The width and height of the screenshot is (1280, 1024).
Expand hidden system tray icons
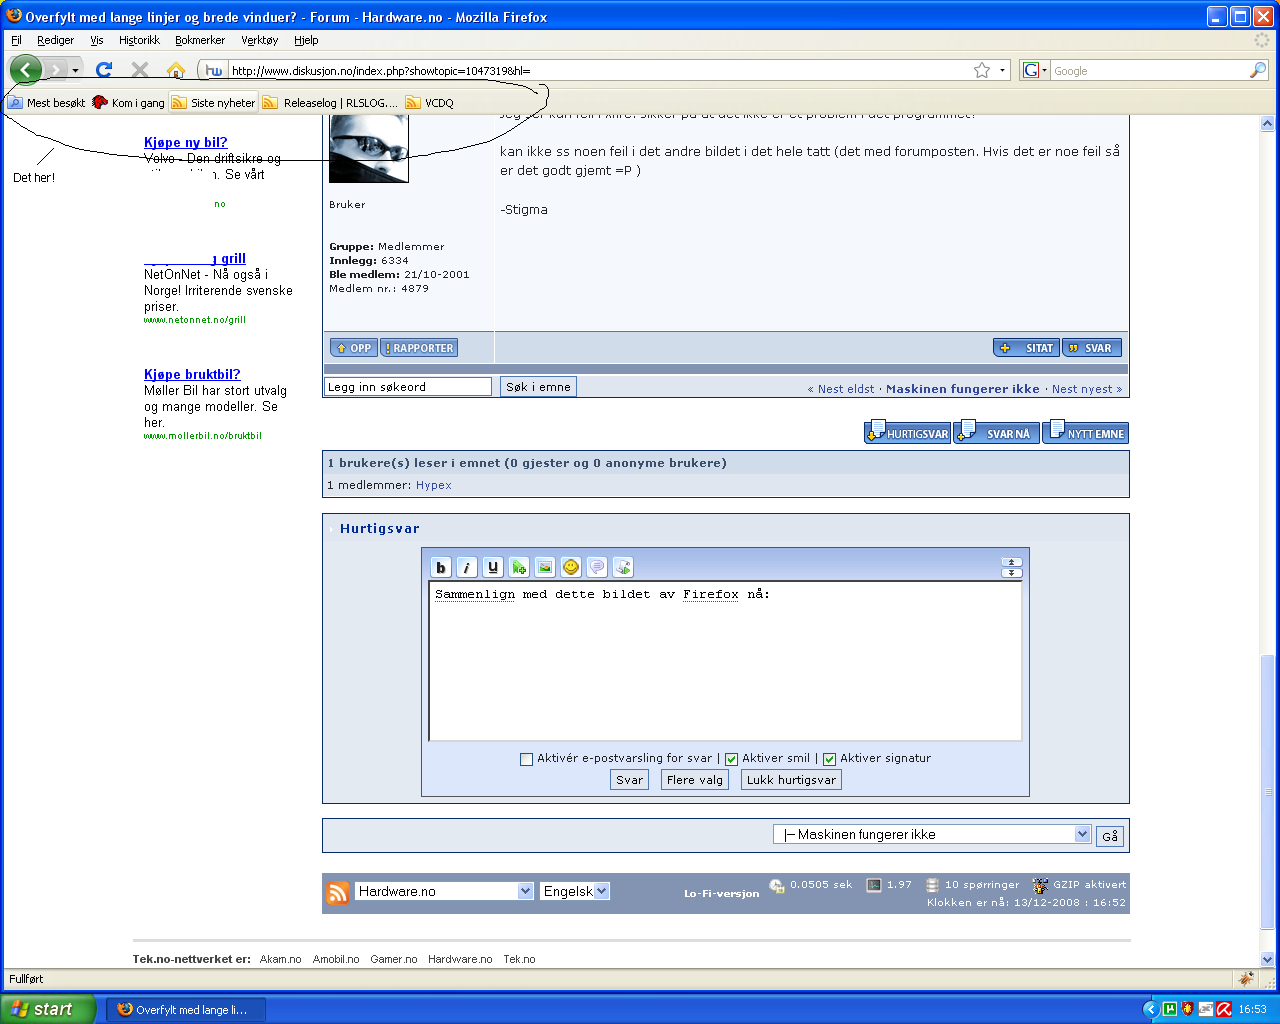1151,1009
